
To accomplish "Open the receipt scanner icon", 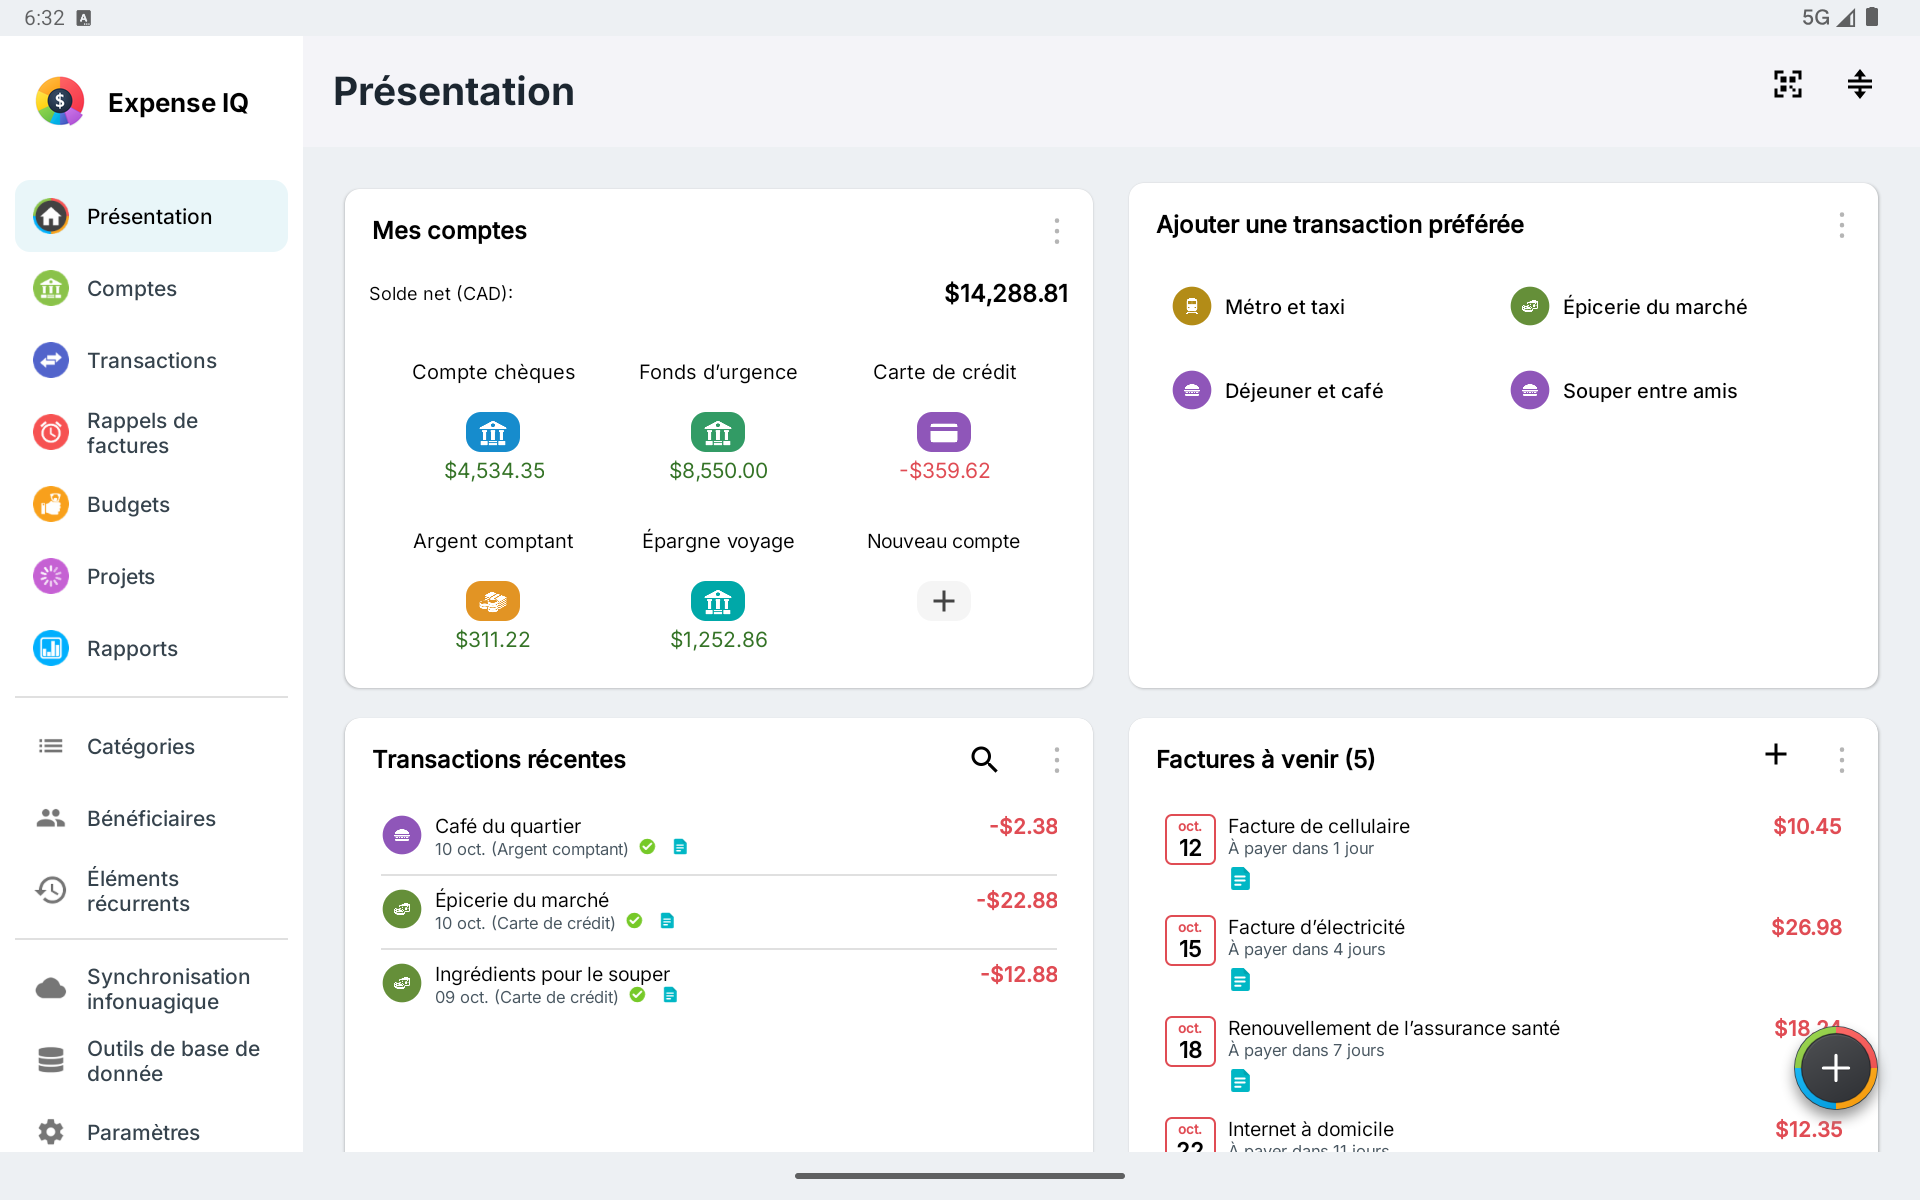I will click(x=1787, y=84).
